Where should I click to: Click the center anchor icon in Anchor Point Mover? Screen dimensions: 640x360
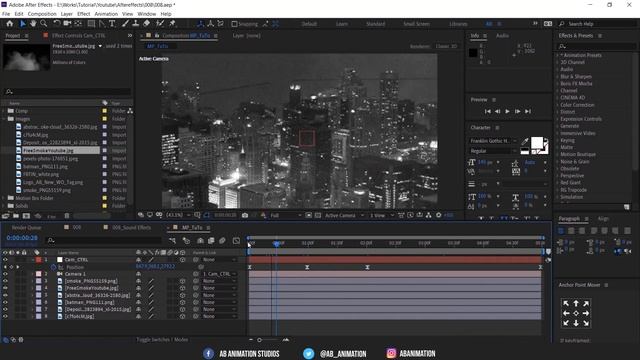pyautogui.click(x=576, y=313)
